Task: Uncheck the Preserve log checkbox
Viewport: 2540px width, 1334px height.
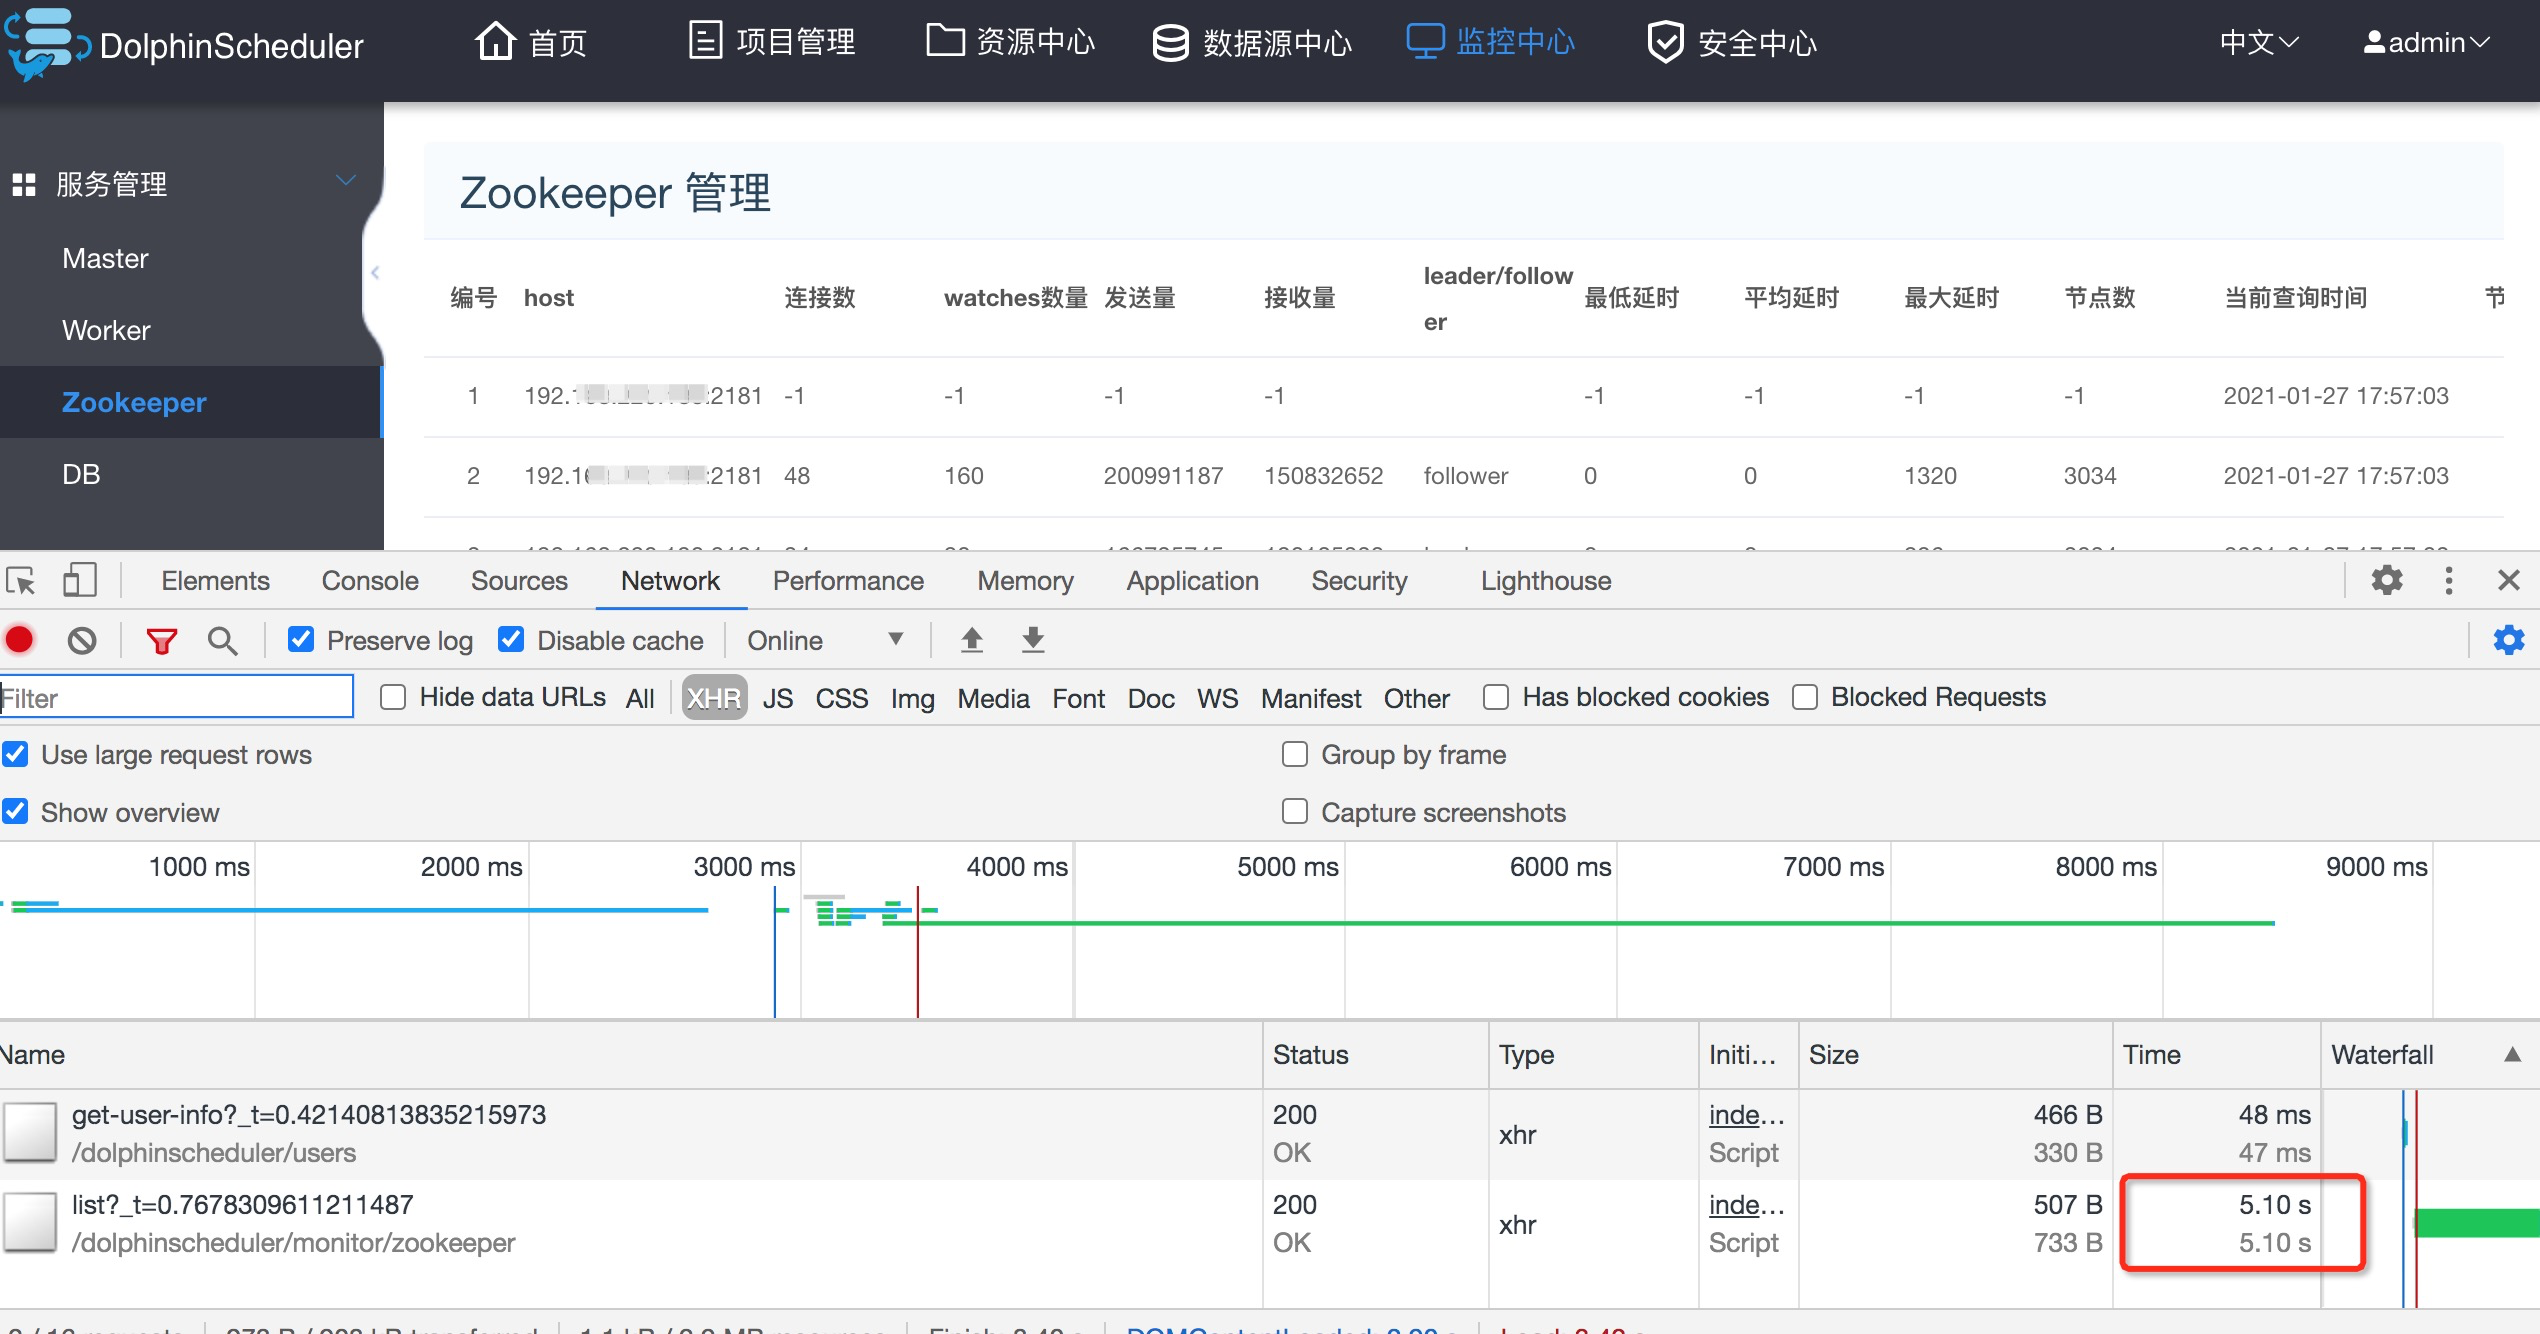Action: click(301, 639)
